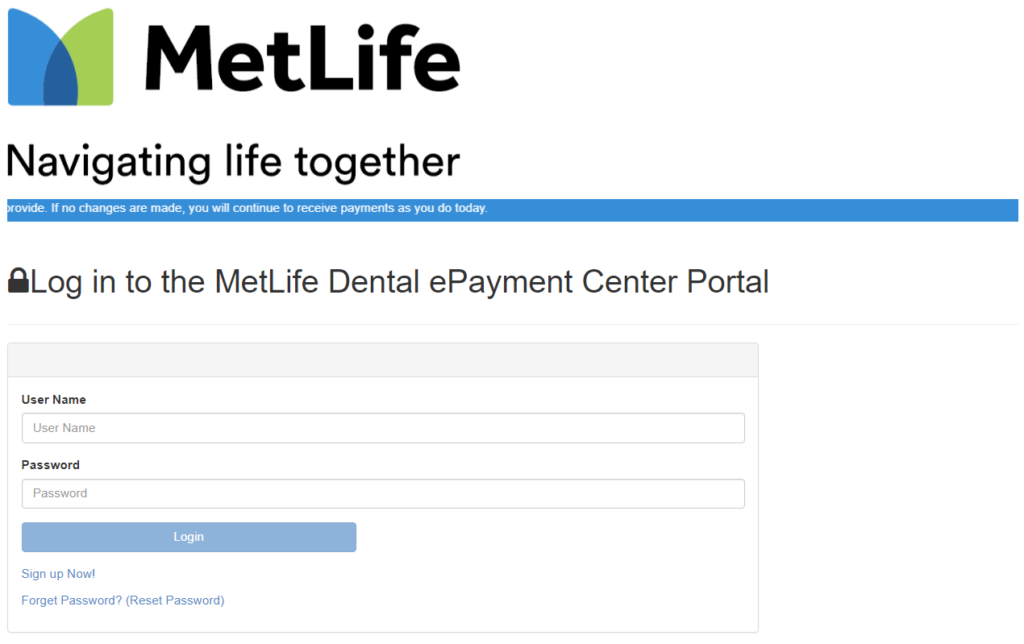
Task: Click the "User Name" field label
Action: tap(48, 398)
